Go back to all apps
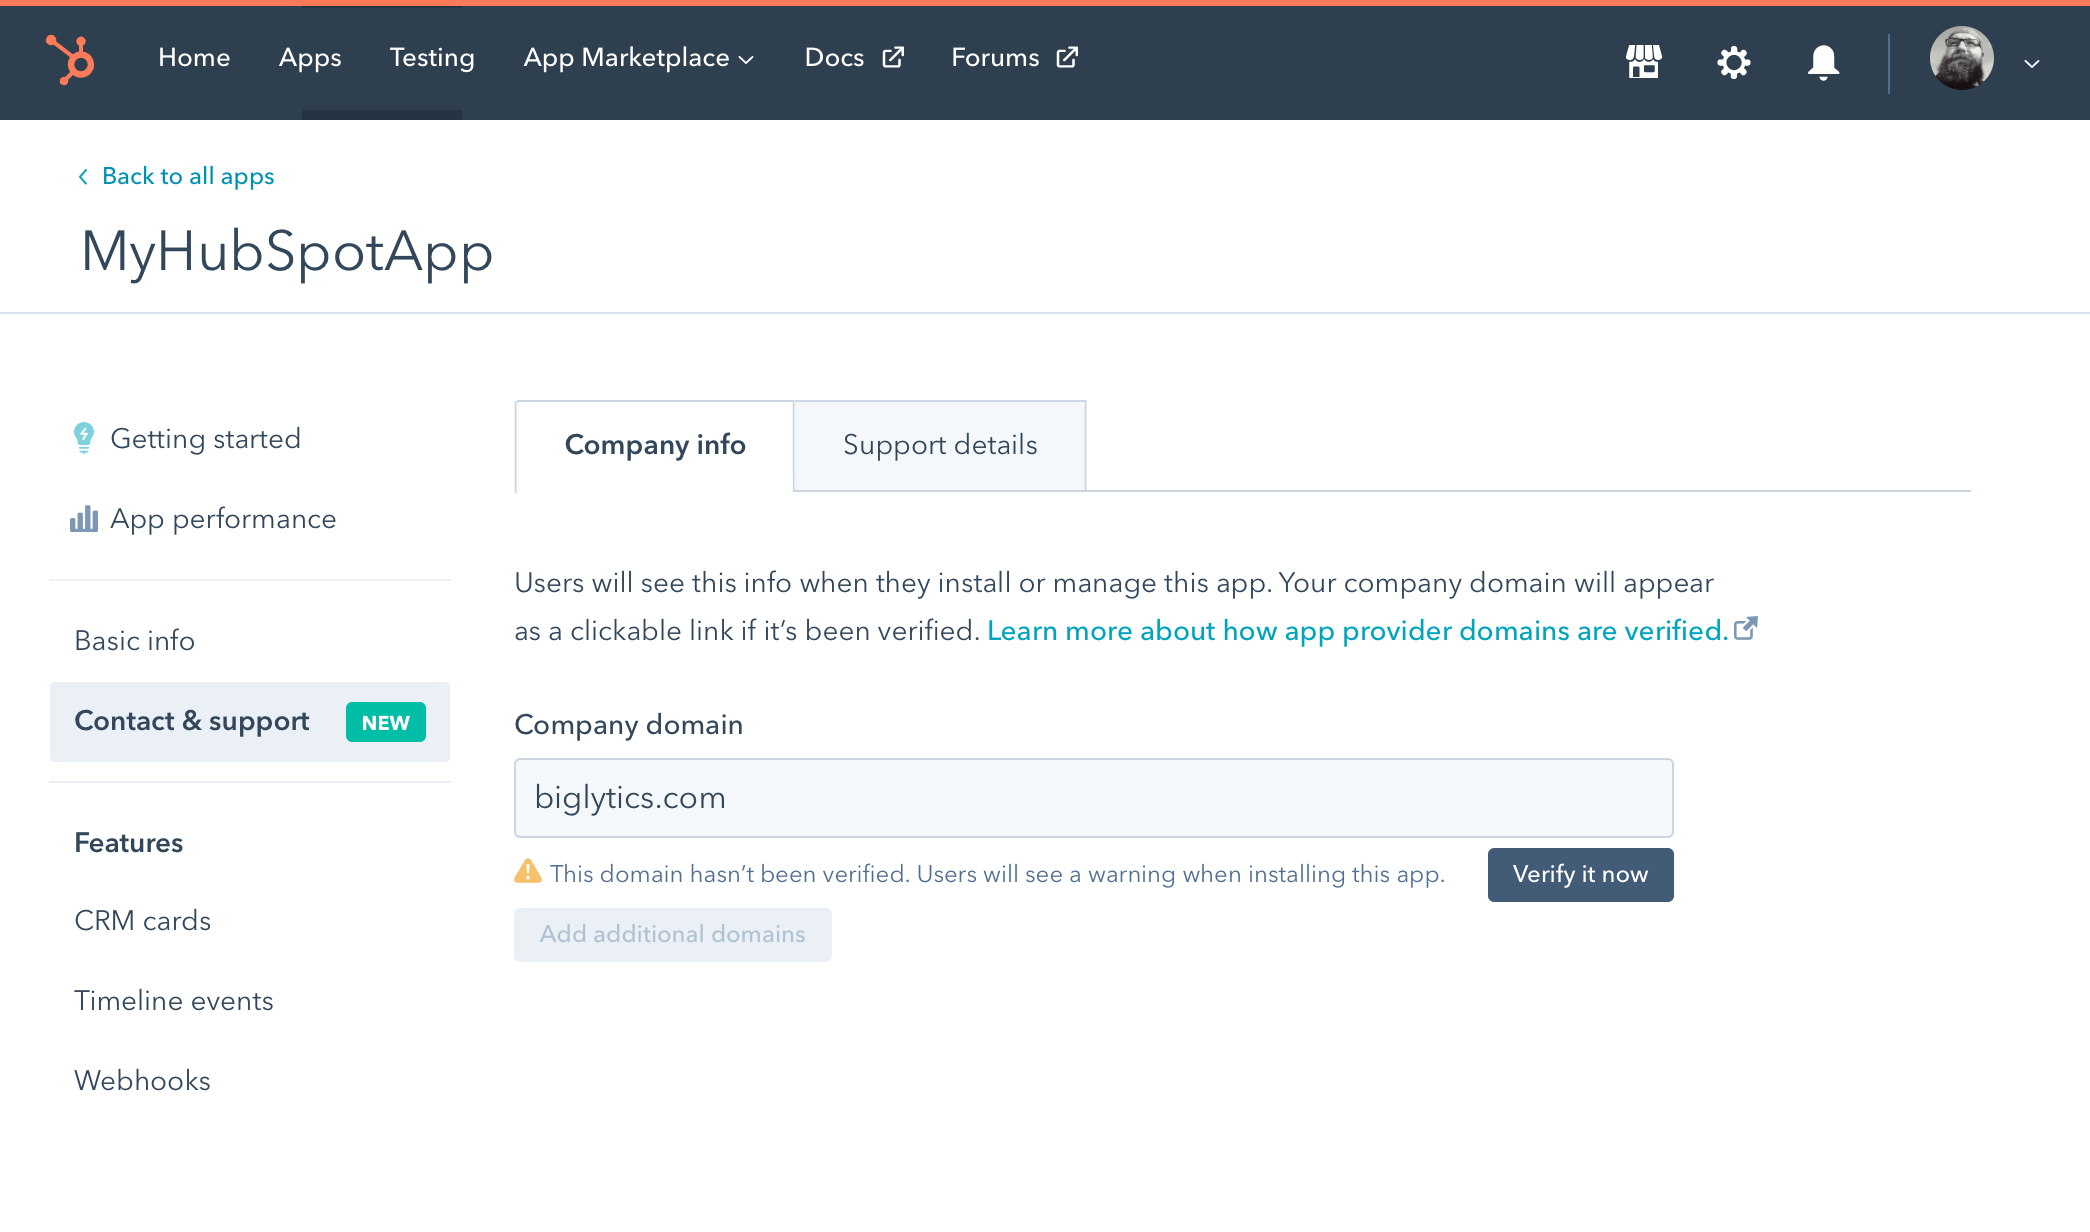 [x=176, y=176]
